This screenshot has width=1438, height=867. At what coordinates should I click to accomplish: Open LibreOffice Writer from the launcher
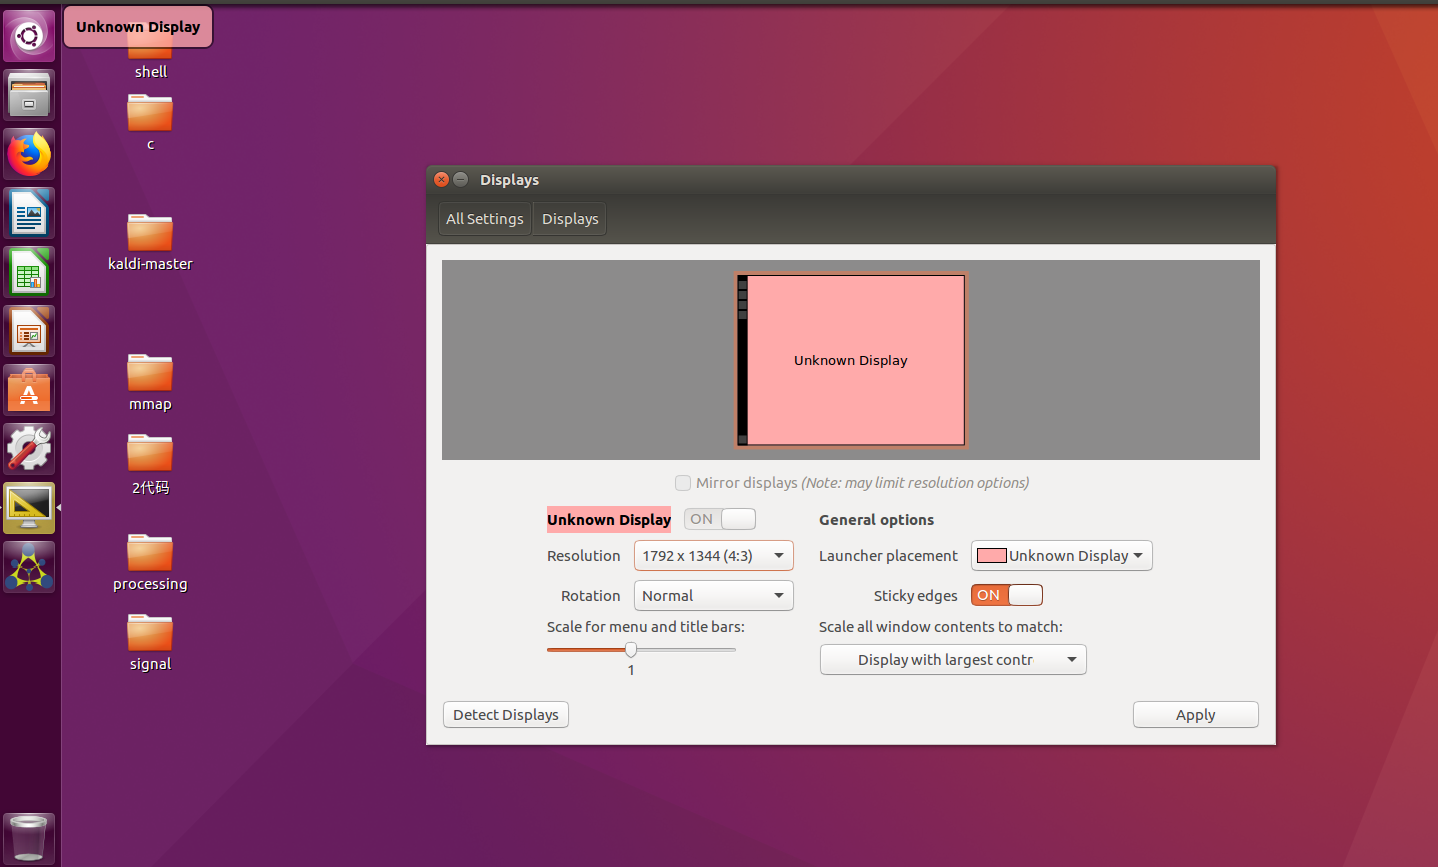29,213
